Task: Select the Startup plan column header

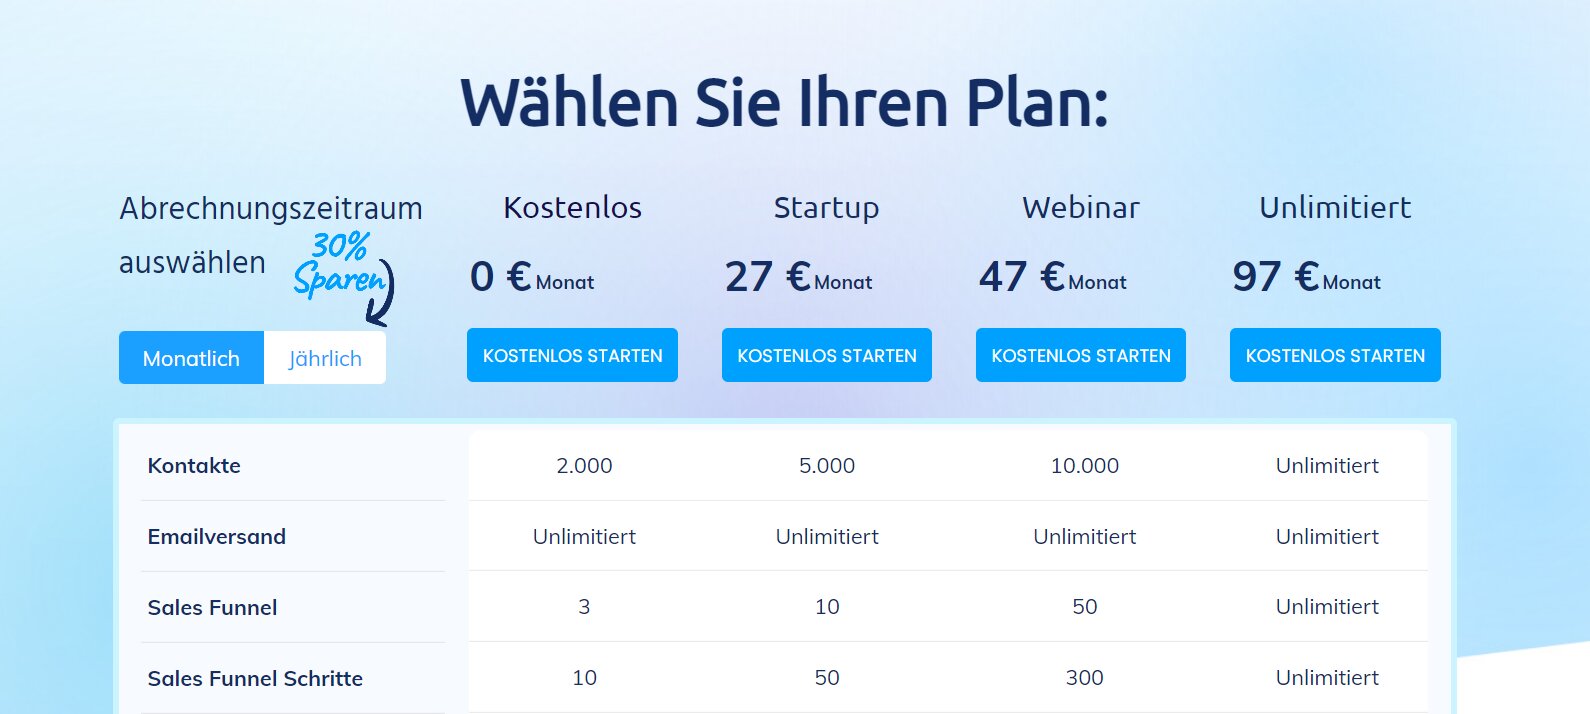Action: point(826,208)
